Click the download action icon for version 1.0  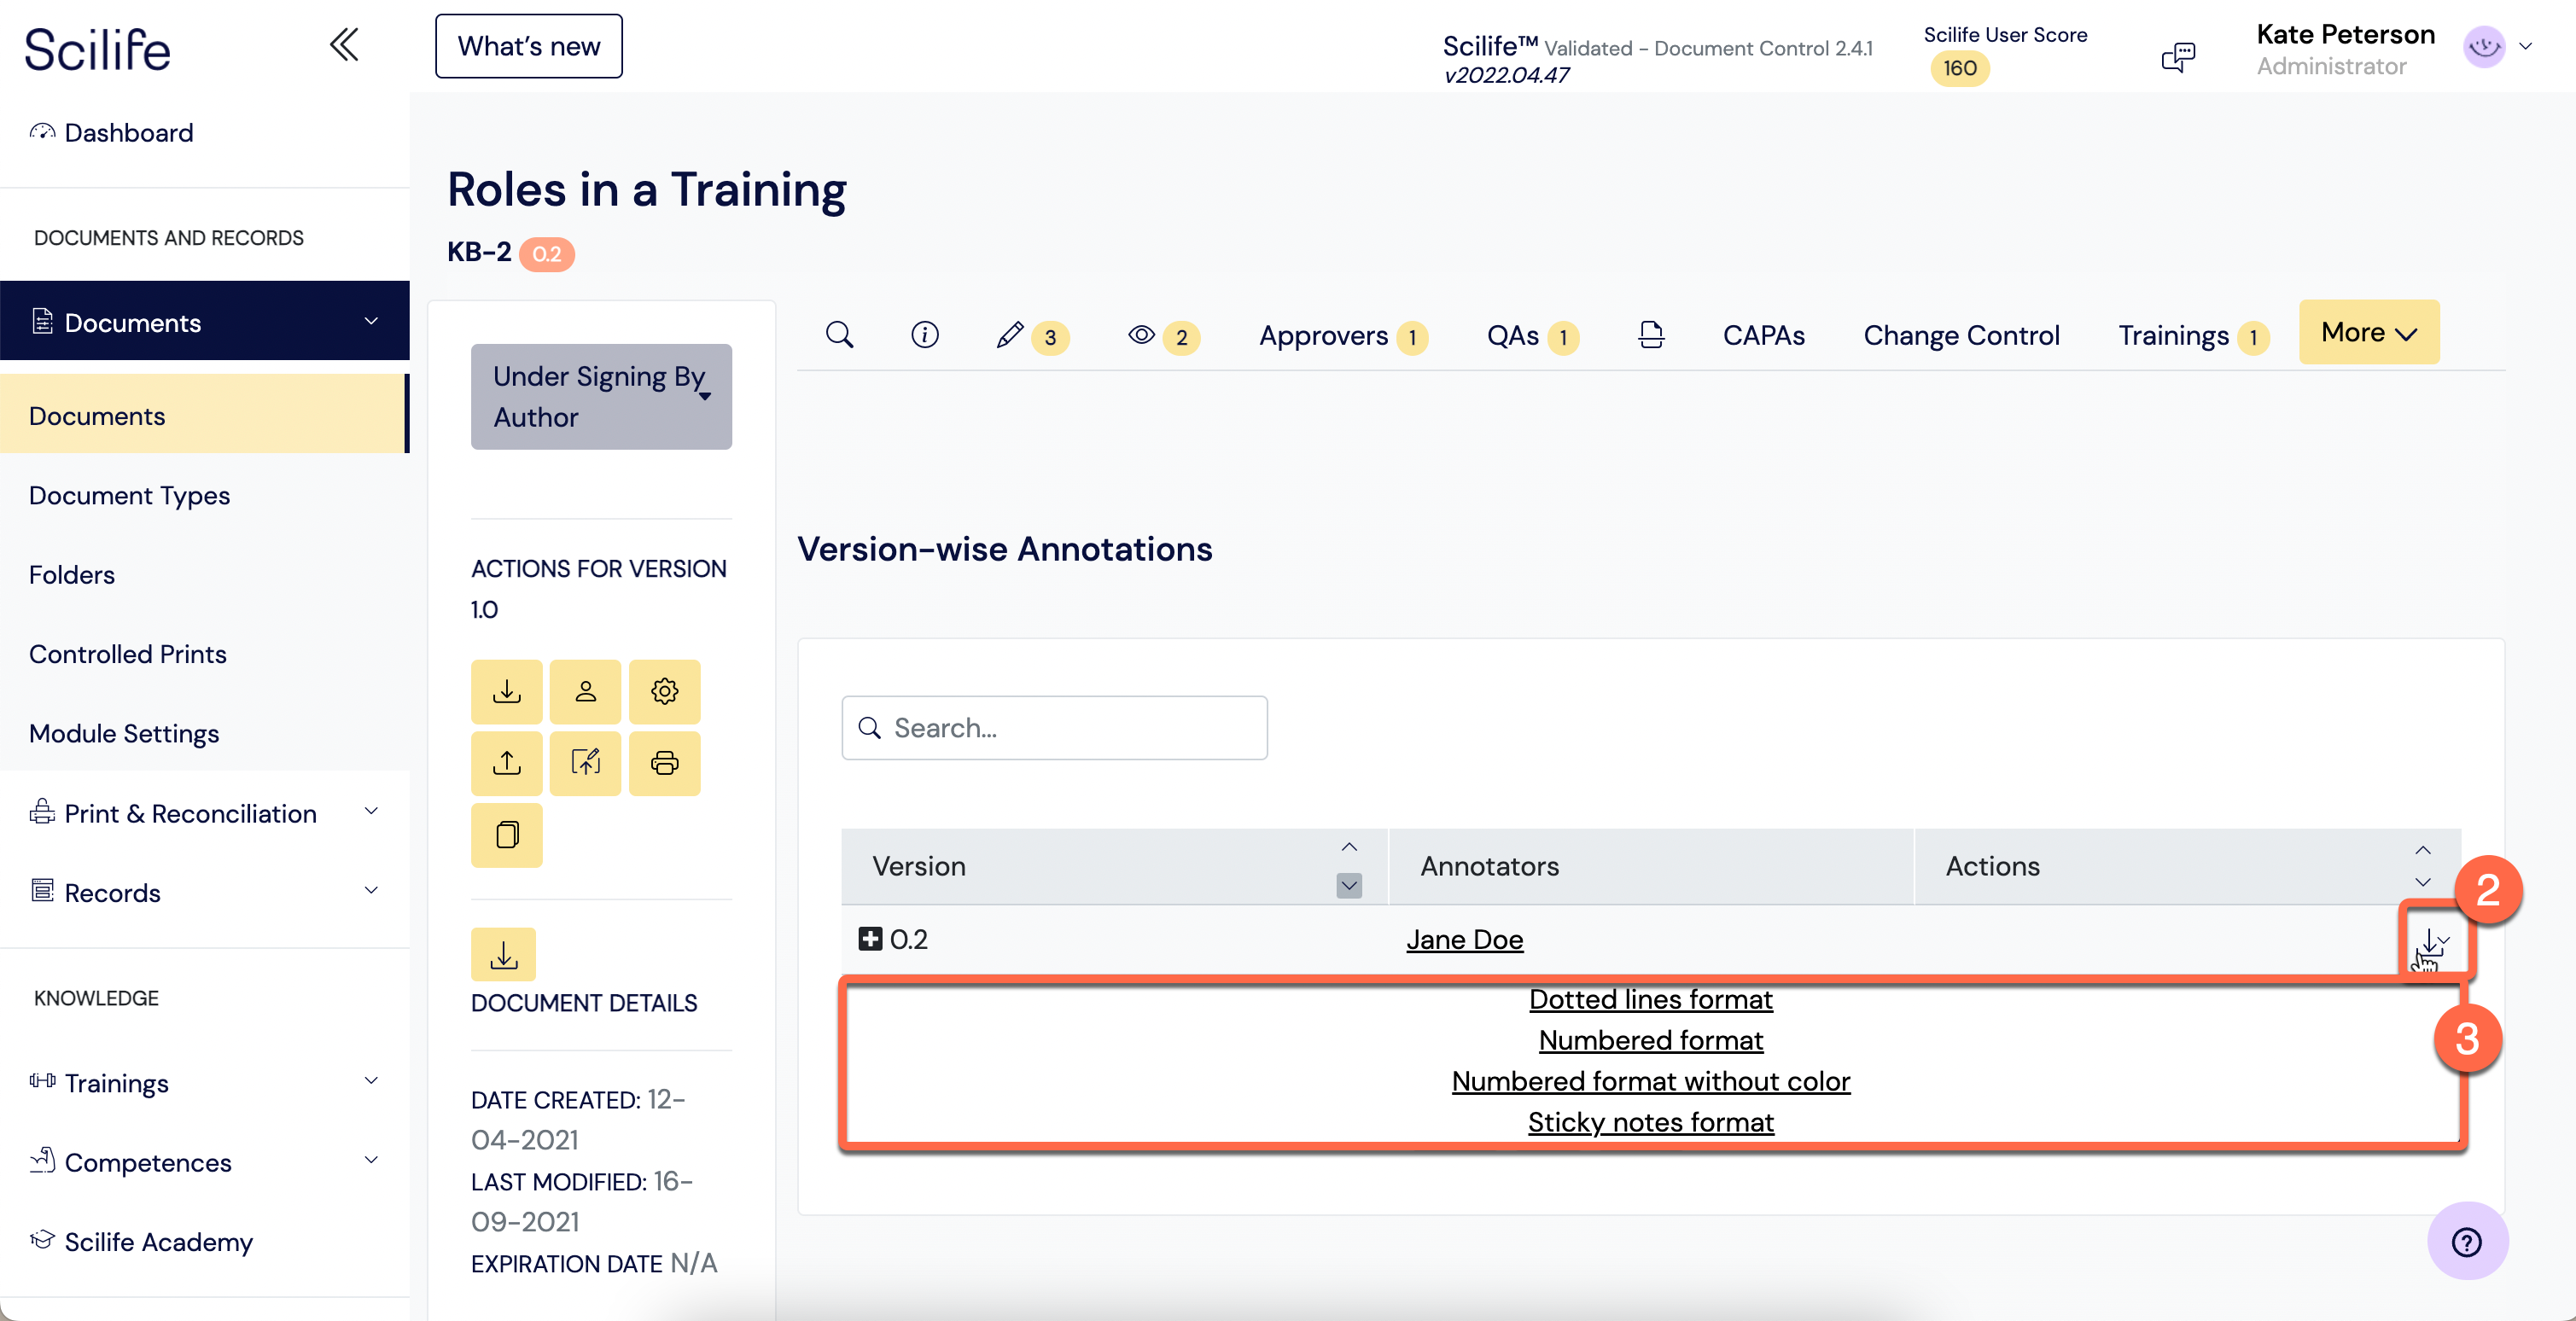pyautogui.click(x=507, y=691)
